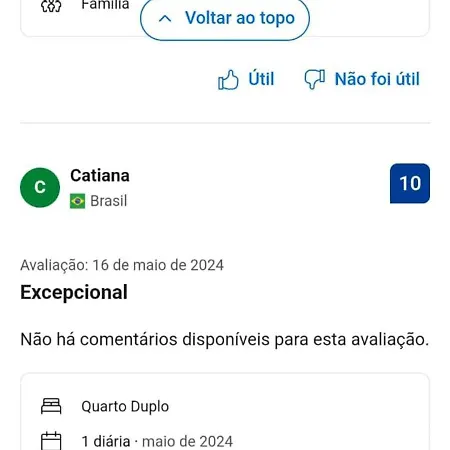The height and width of the screenshot is (450, 450).
Task: Click the thumbs-up icon next to Útil
Action: tap(228, 79)
